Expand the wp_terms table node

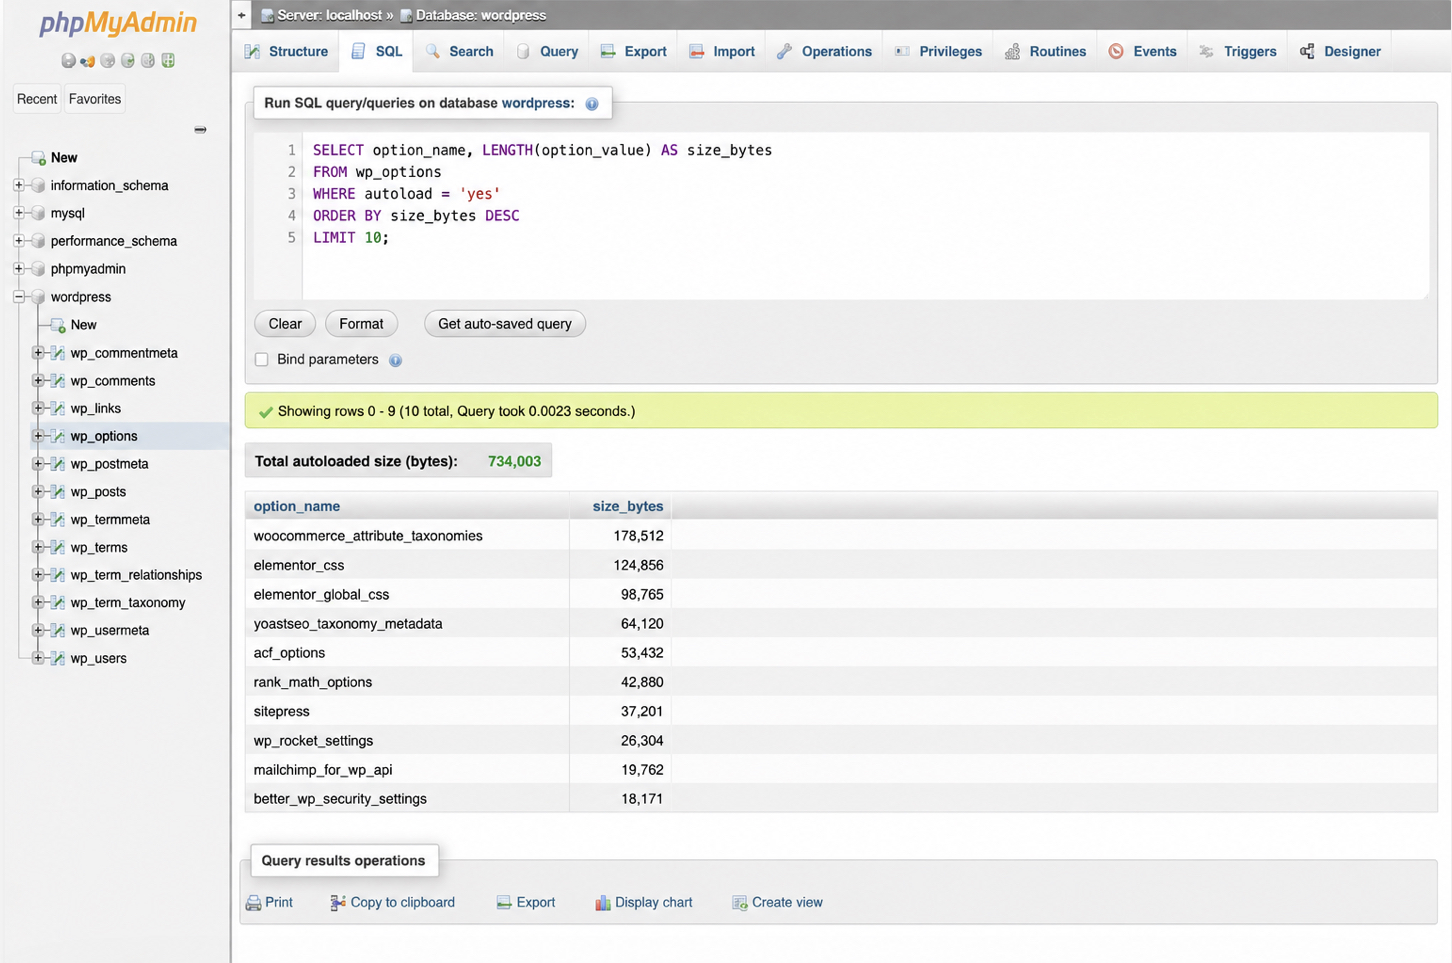tap(38, 547)
